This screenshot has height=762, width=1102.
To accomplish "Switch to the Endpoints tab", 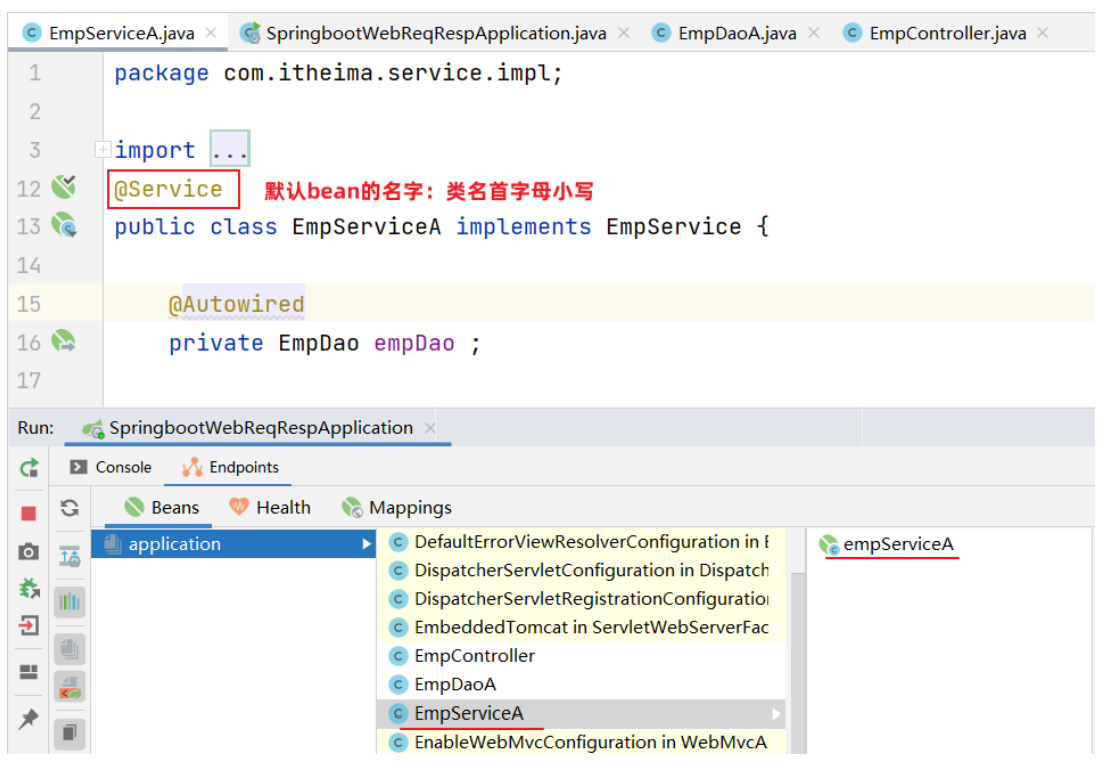I will pos(231,467).
